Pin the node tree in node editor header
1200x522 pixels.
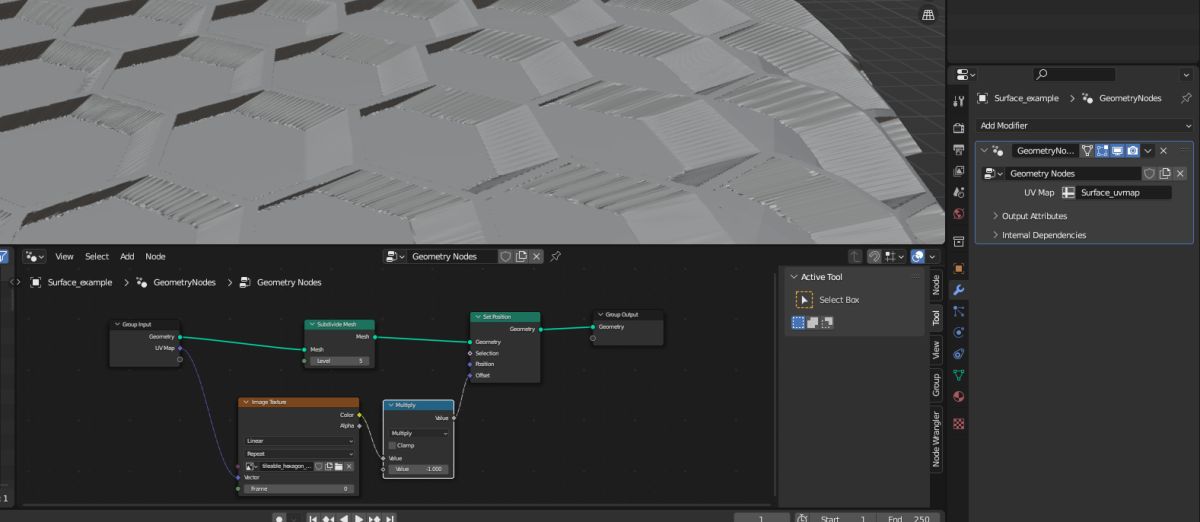click(555, 257)
